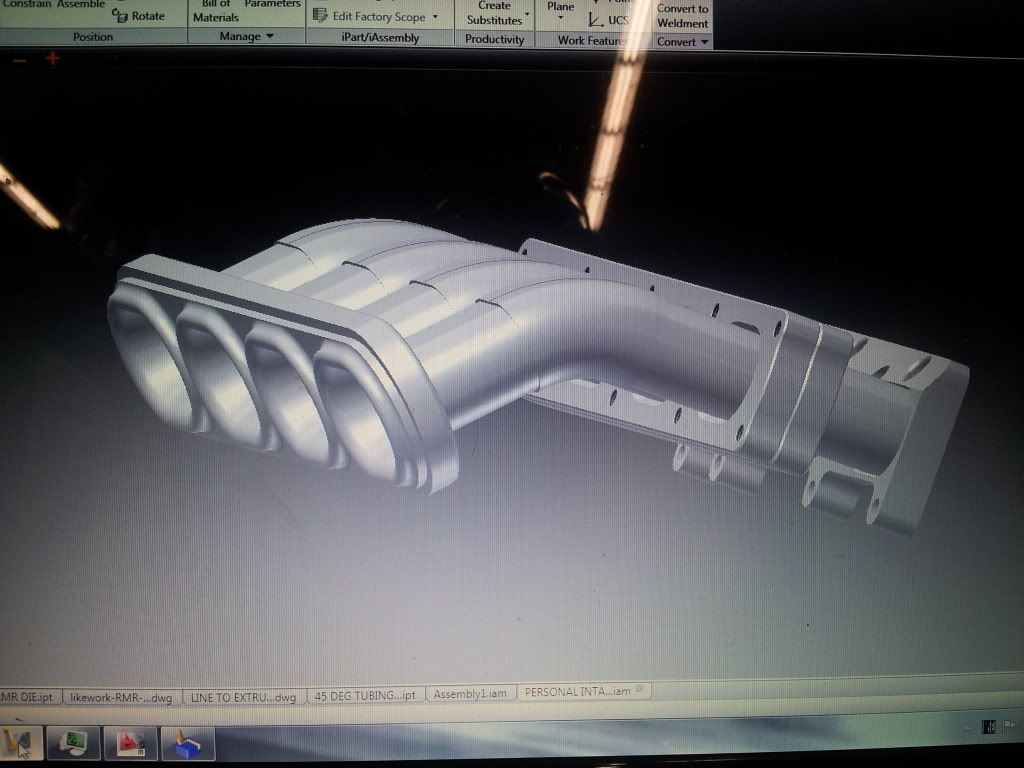Screen dimensions: 1024x768
Task: Click the red plus marker in viewport
Action: (53, 58)
